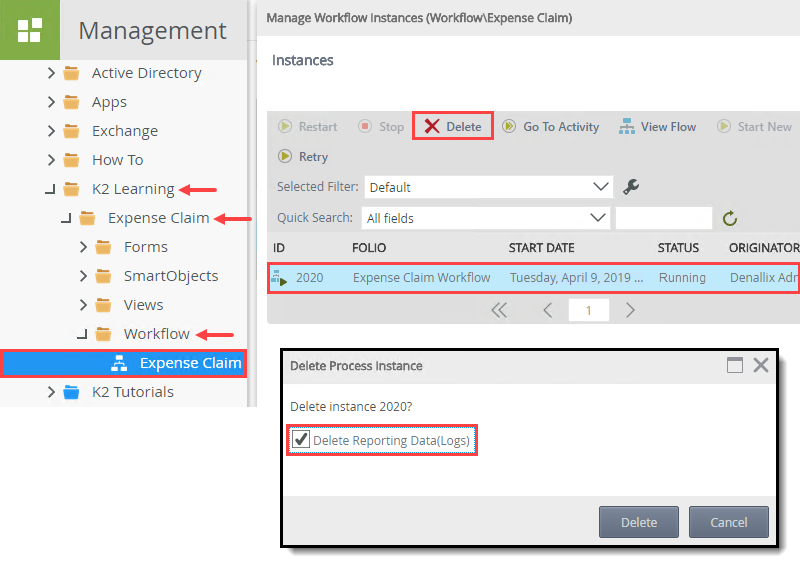Open View Flow from the toolbar
The height and width of the screenshot is (563, 800).
[x=657, y=127]
